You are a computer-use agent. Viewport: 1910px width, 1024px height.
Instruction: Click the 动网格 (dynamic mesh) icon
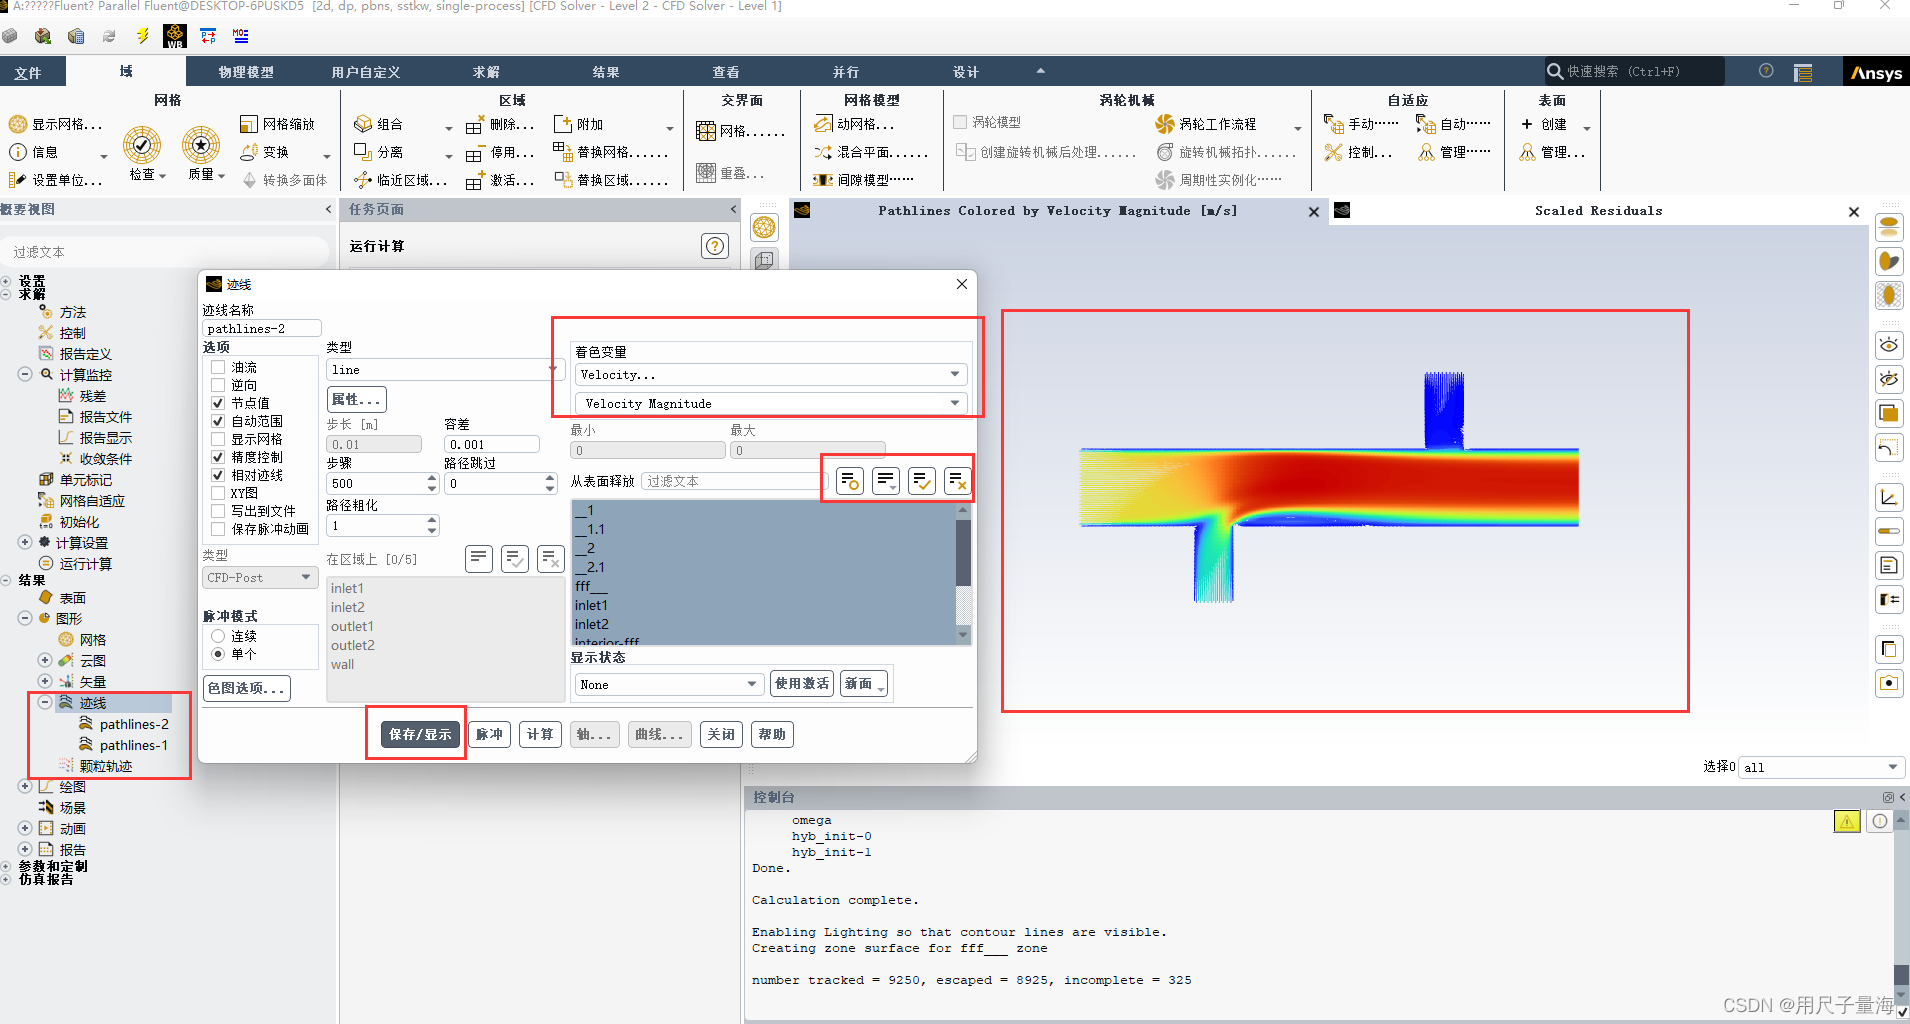tap(823, 124)
